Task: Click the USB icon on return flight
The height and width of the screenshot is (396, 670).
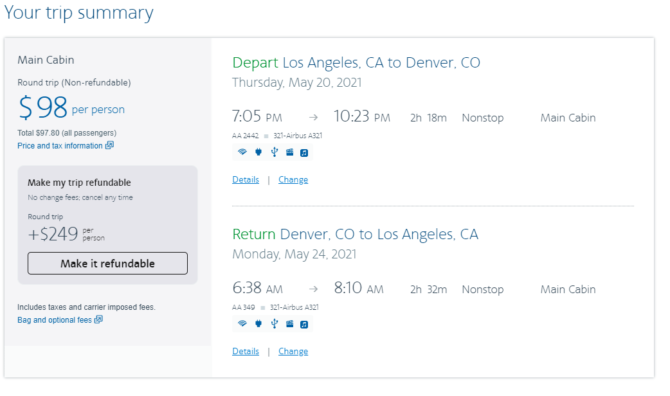Action: (274, 324)
